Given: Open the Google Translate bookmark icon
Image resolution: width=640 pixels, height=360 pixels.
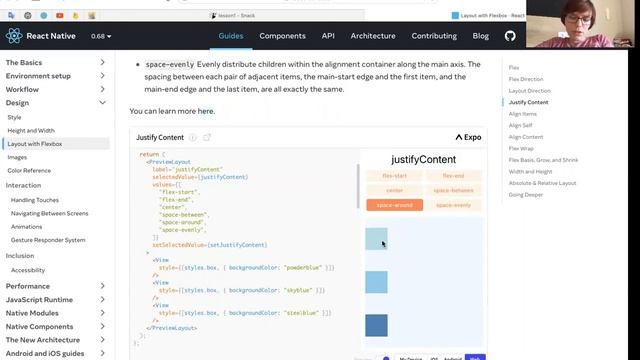Looking at the screenshot, I should pyautogui.click(x=11, y=16).
